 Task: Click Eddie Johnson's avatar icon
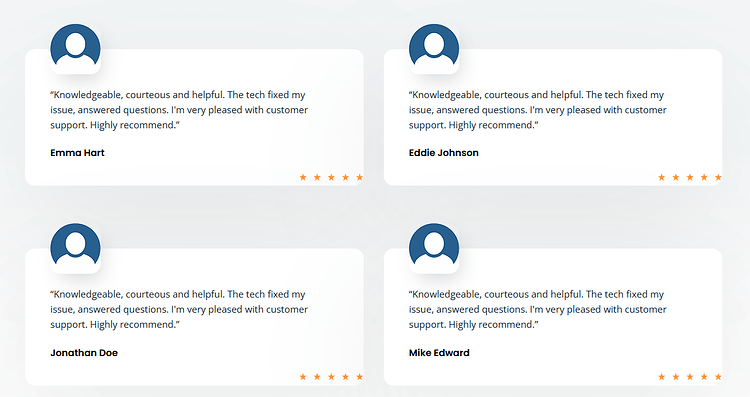[x=434, y=49]
